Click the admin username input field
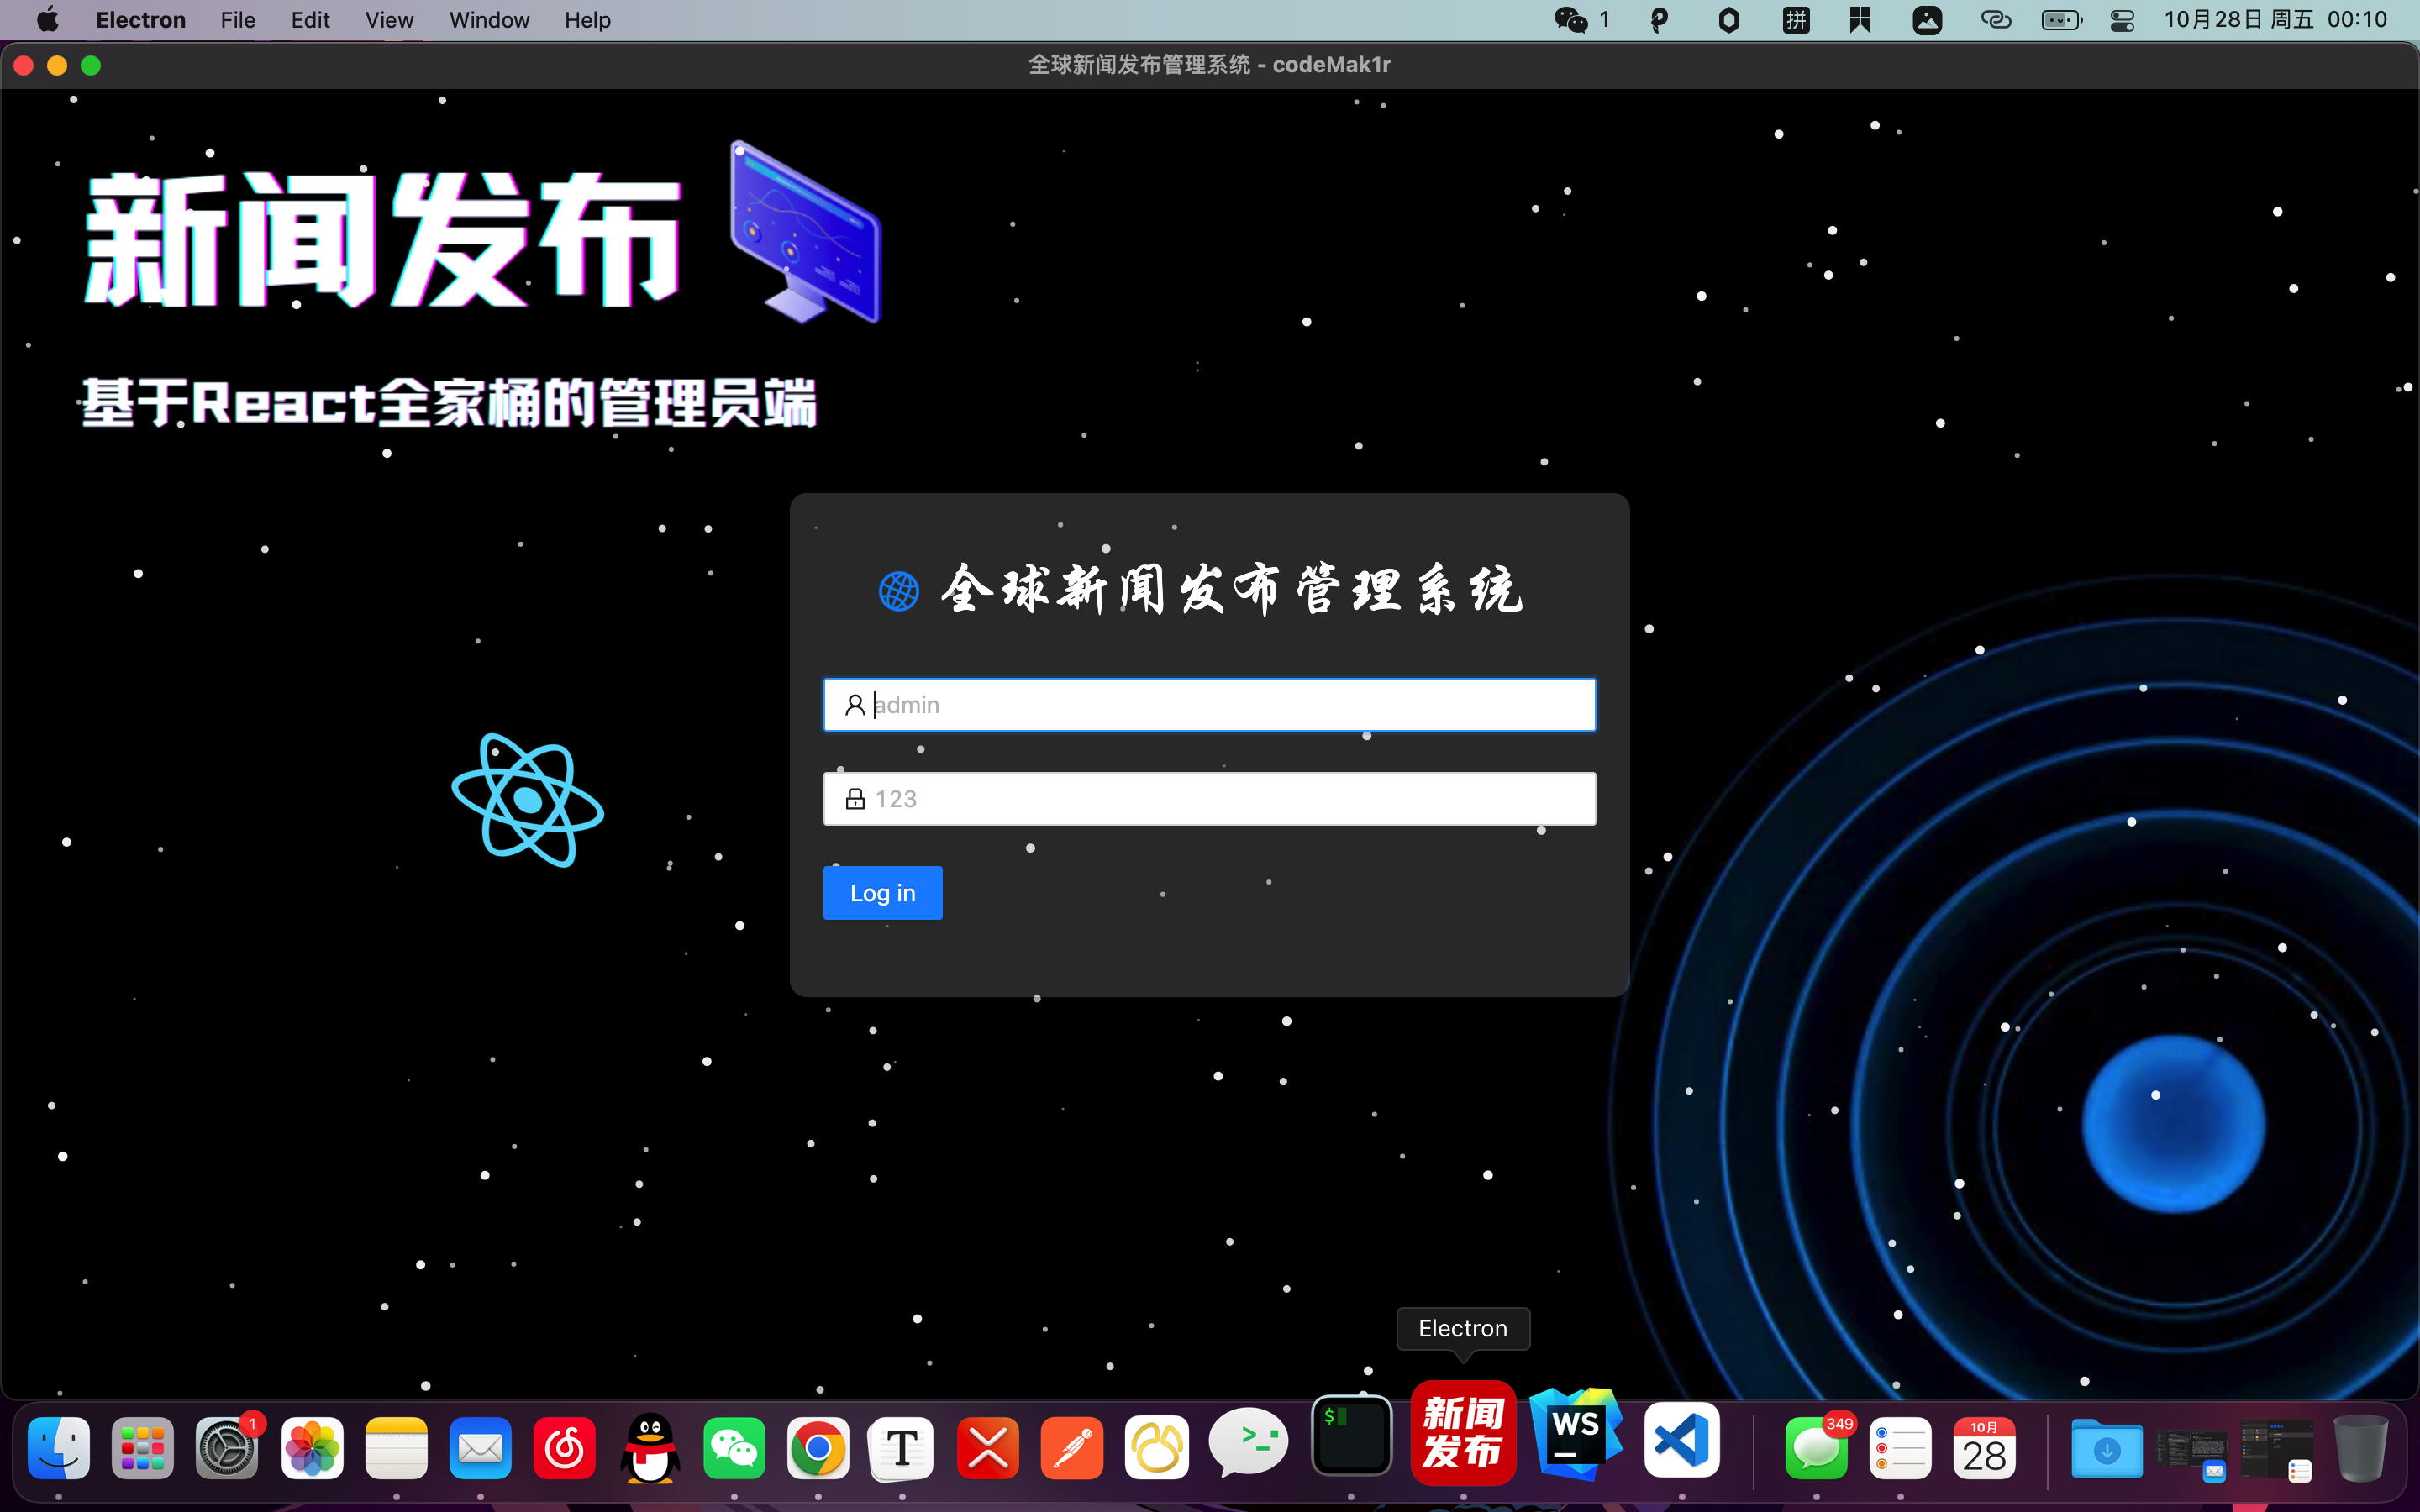The height and width of the screenshot is (1512, 2420). tap(1209, 705)
